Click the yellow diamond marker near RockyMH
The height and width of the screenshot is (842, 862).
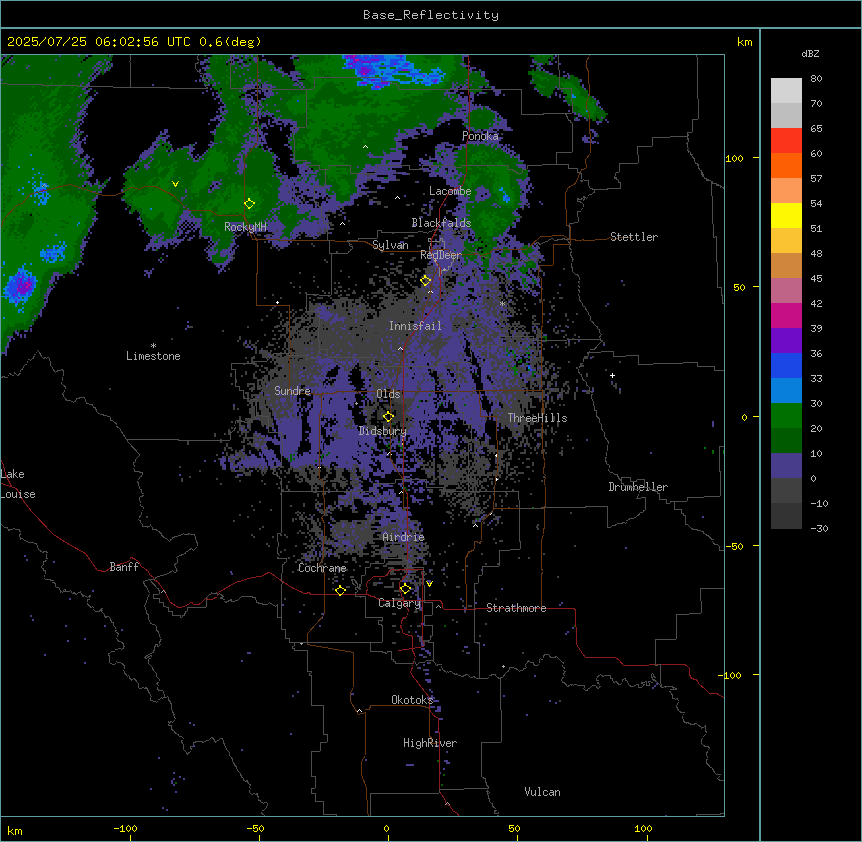[x=250, y=204]
